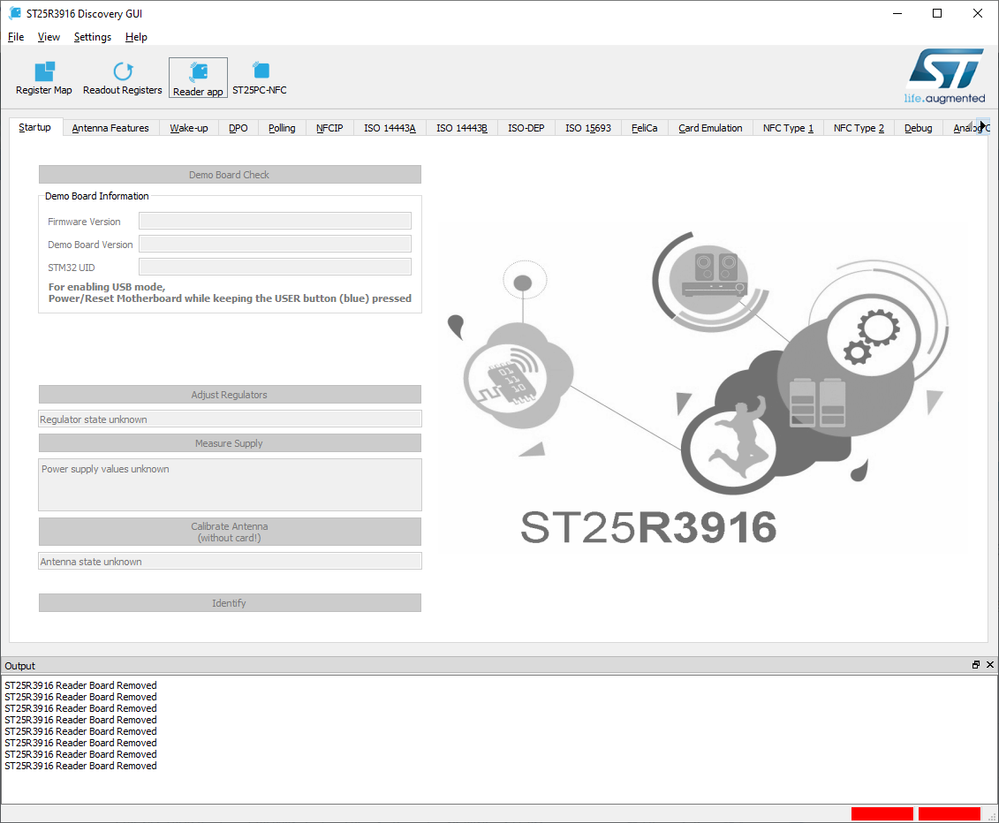Viewport: 999px width, 823px height.
Task: Show more tabs with right arrow
Action: [x=983, y=125]
